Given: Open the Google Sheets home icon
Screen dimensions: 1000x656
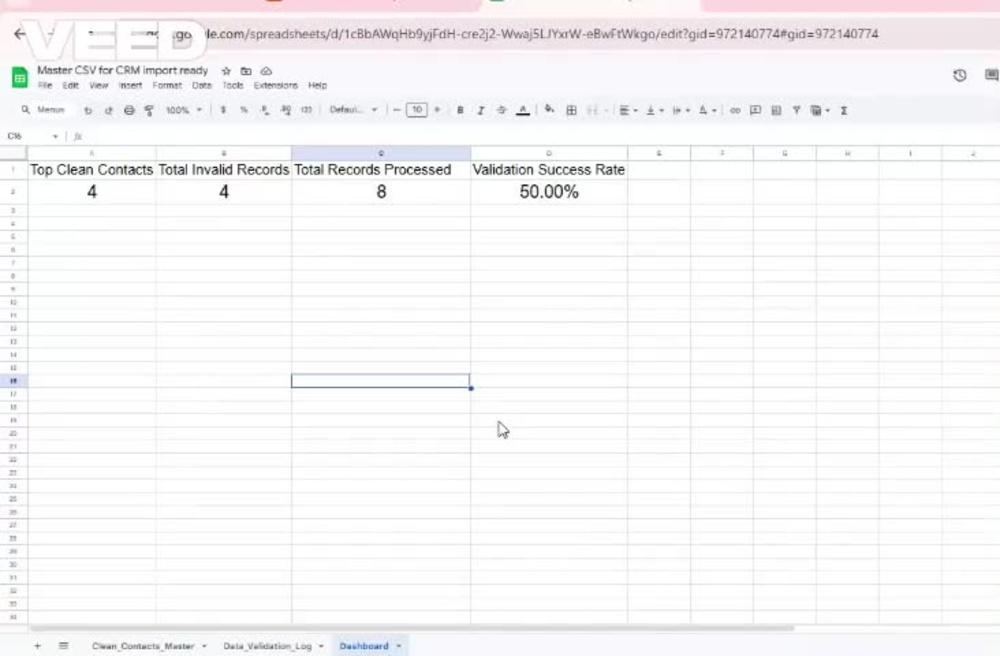Looking at the screenshot, I should tap(20, 77).
